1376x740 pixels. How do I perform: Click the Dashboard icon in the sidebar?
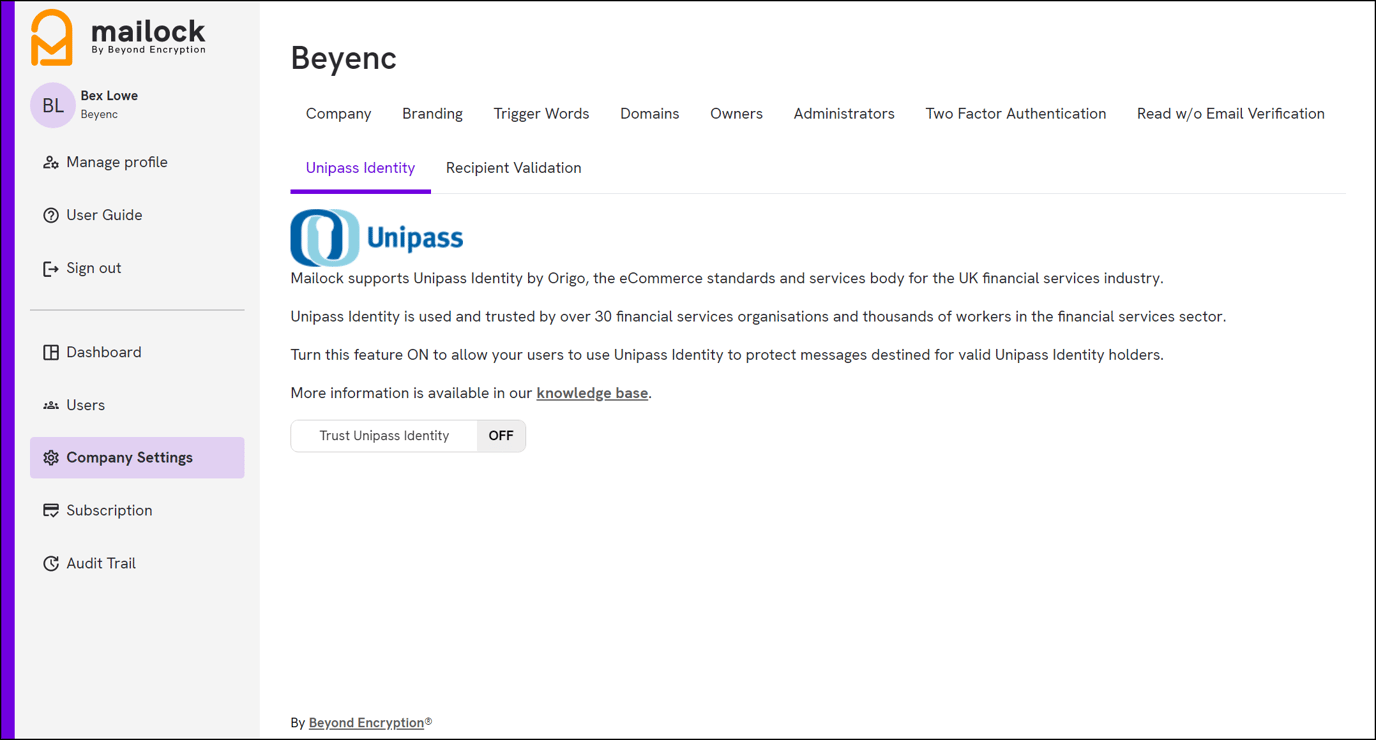[x=50, y=352]
